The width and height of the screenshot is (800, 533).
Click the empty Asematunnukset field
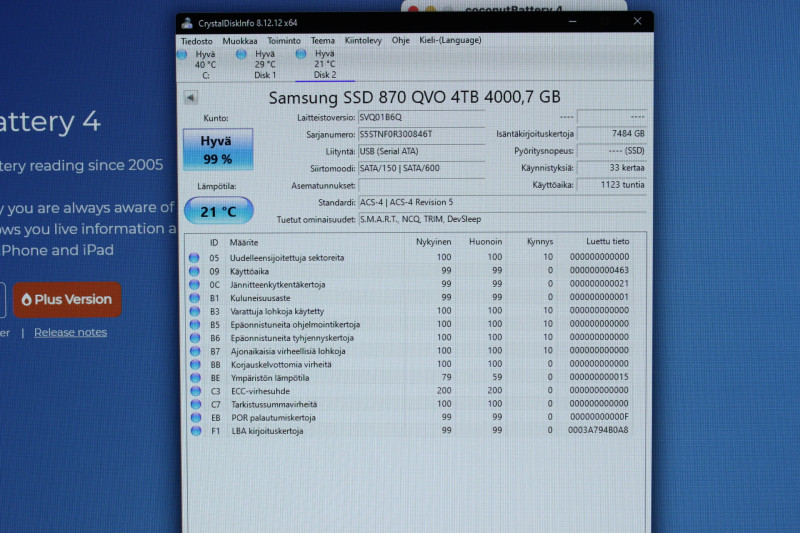click(421, 185)
